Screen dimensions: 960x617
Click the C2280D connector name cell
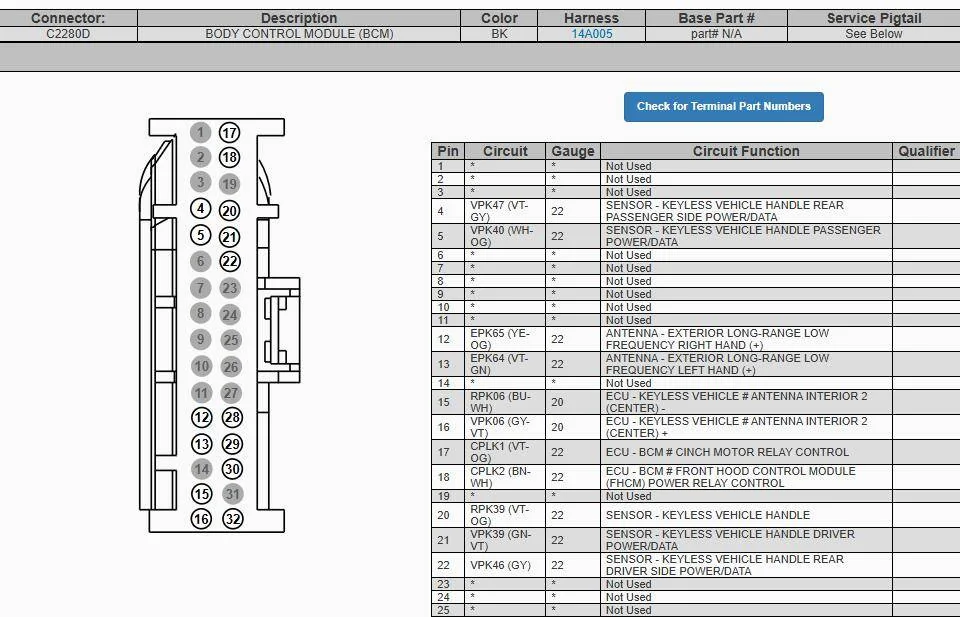pyautogui.click(x=68, y=34)
